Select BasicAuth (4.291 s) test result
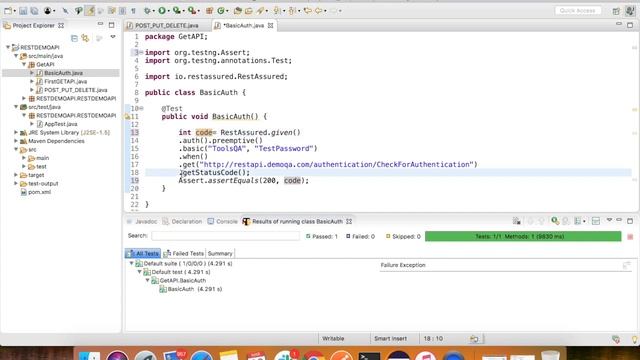This screenshot has width=640, height=360. click(195, 289)
